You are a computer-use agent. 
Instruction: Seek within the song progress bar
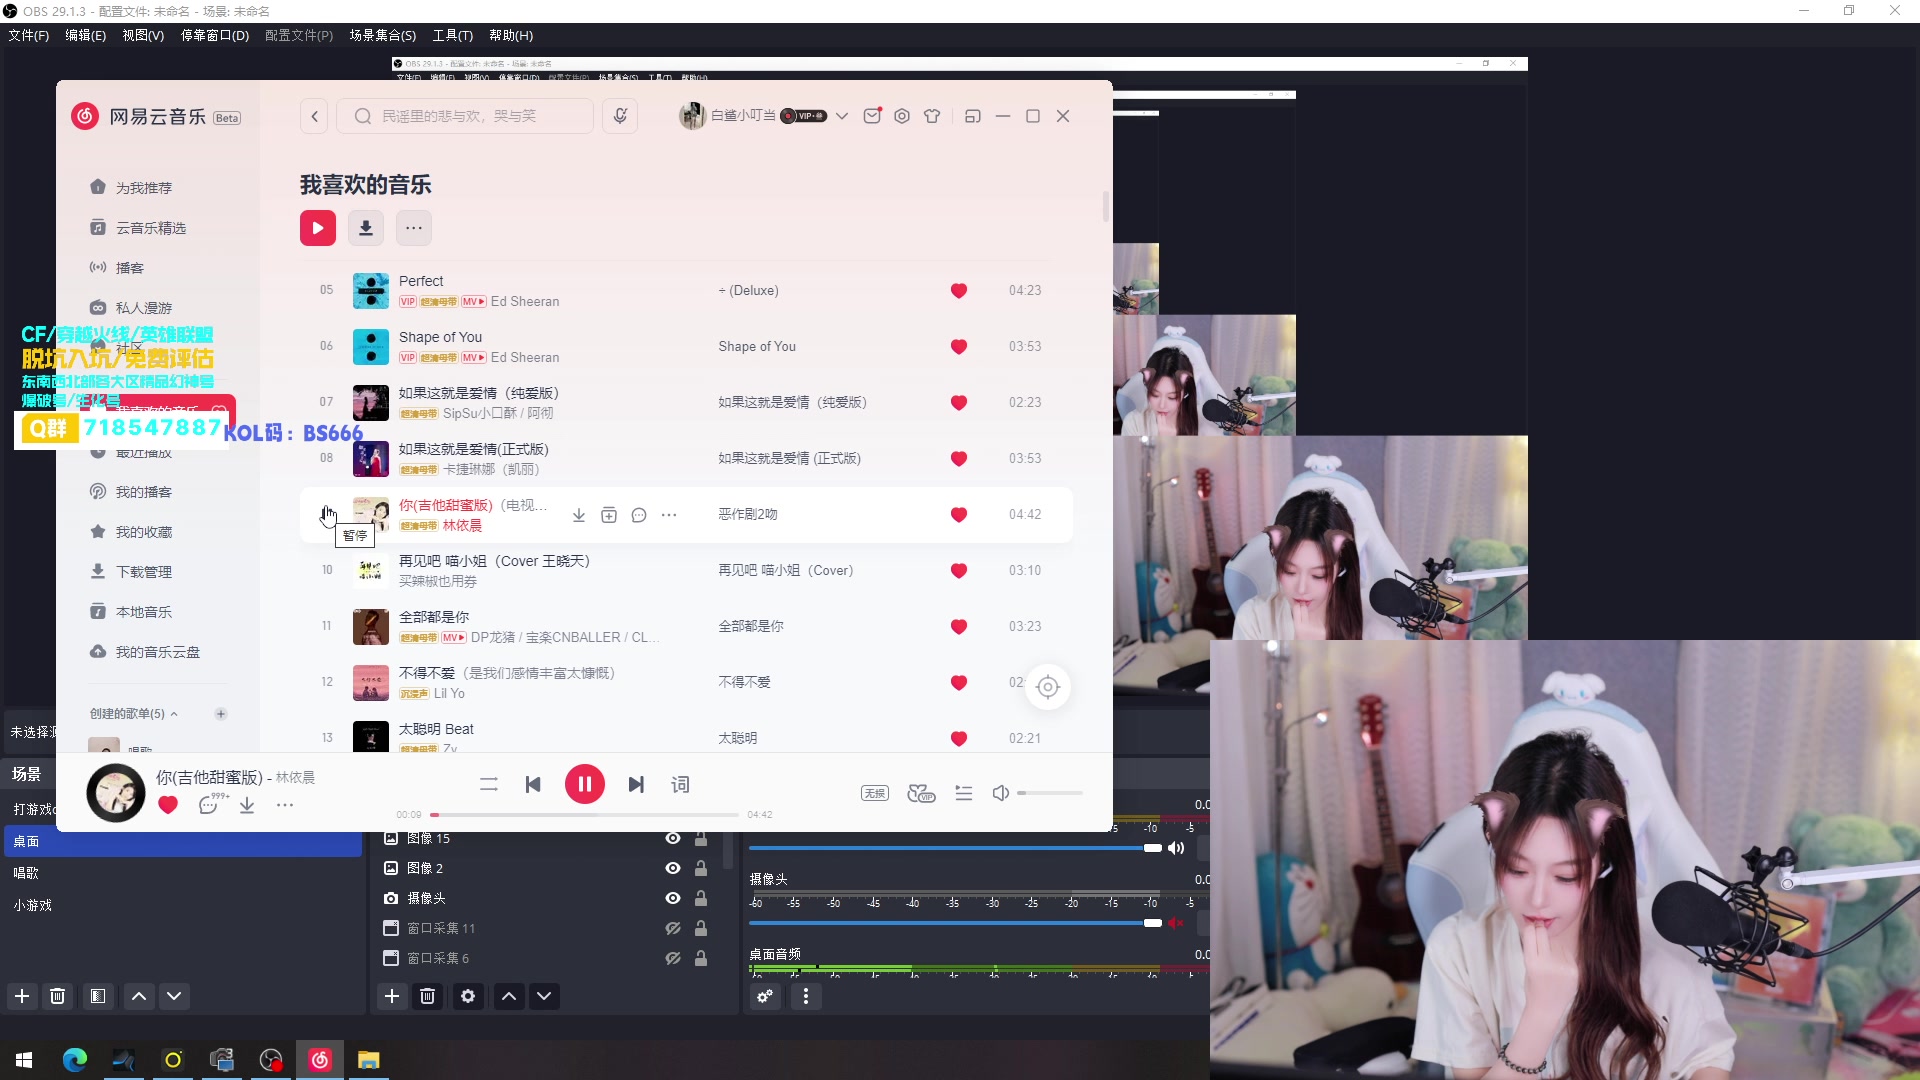585,815
